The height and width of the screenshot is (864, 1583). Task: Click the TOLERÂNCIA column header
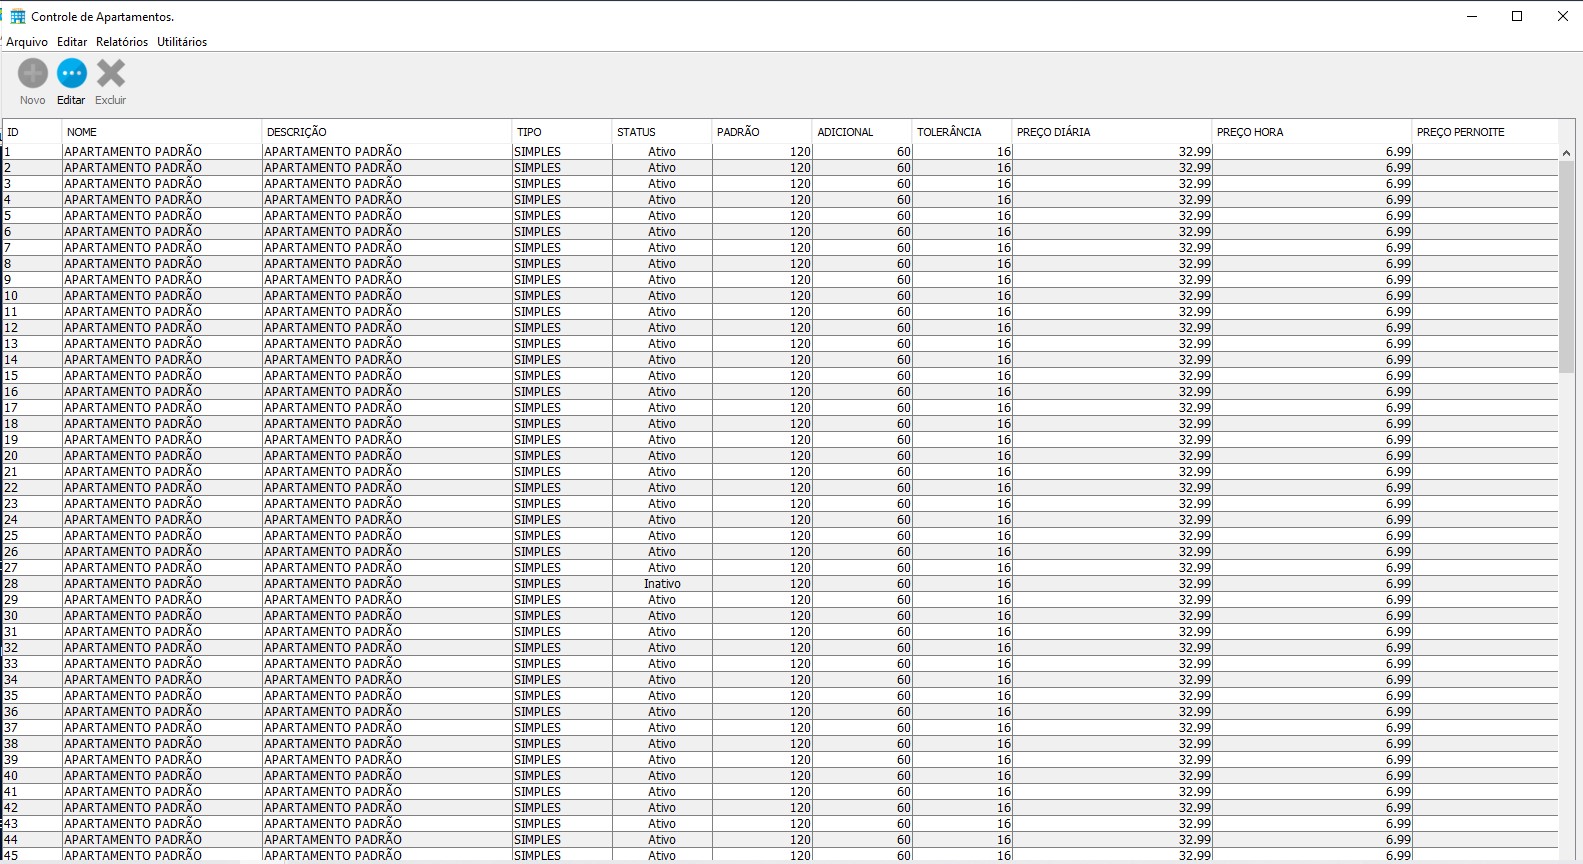961,132
